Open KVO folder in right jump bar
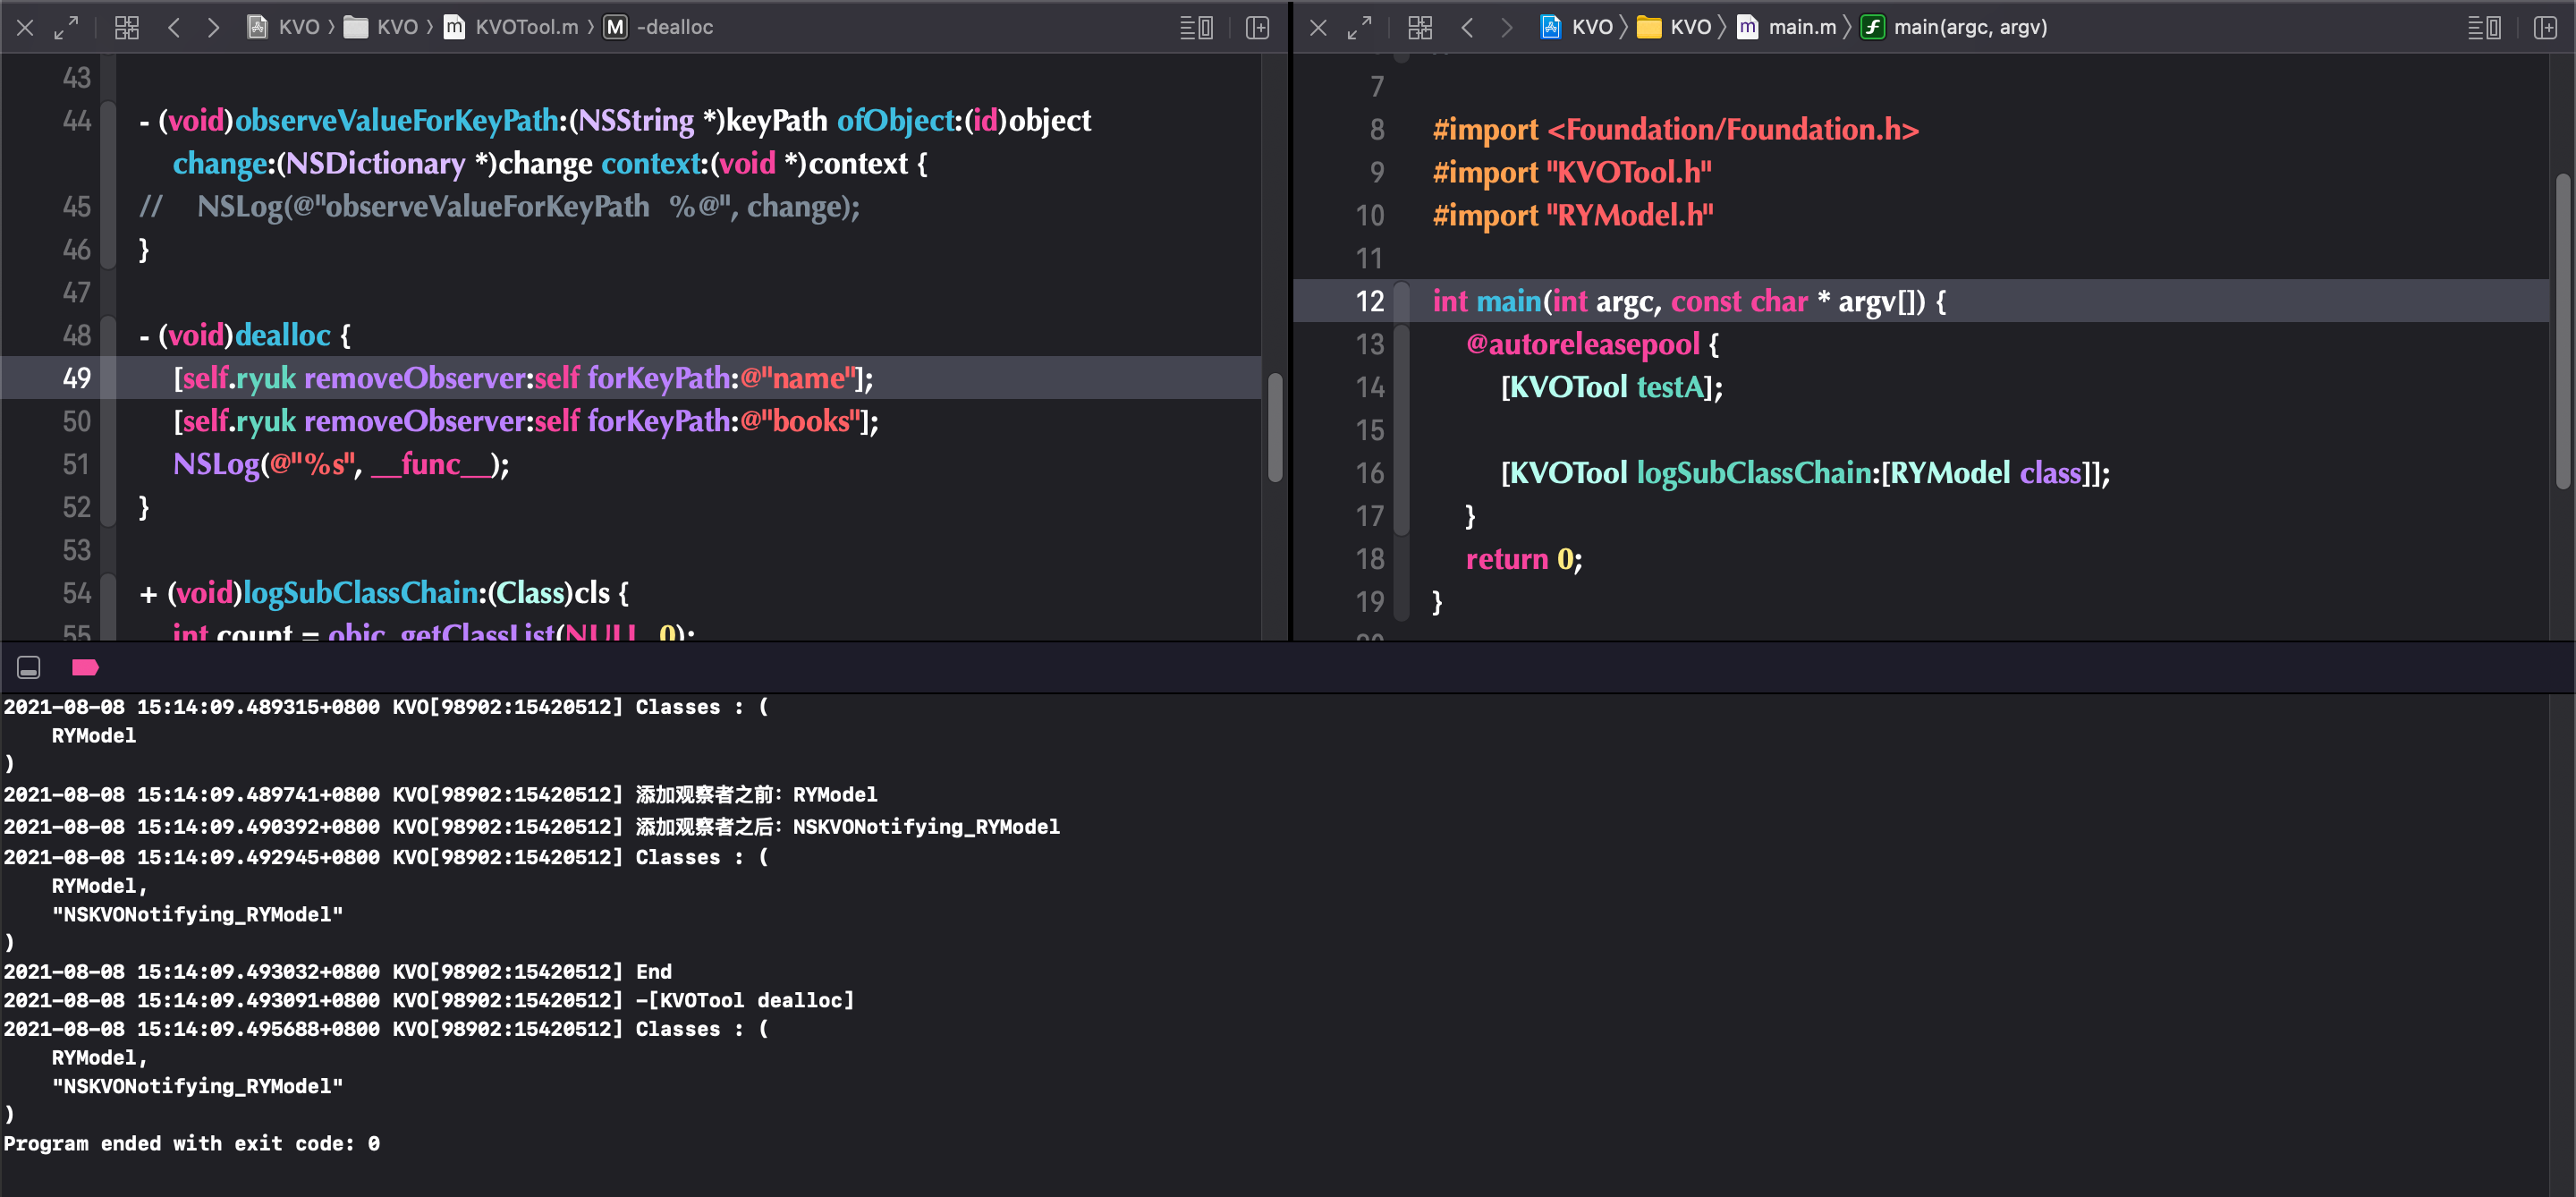This screenshot has width=2576, height=1197. click(1675, 27)
